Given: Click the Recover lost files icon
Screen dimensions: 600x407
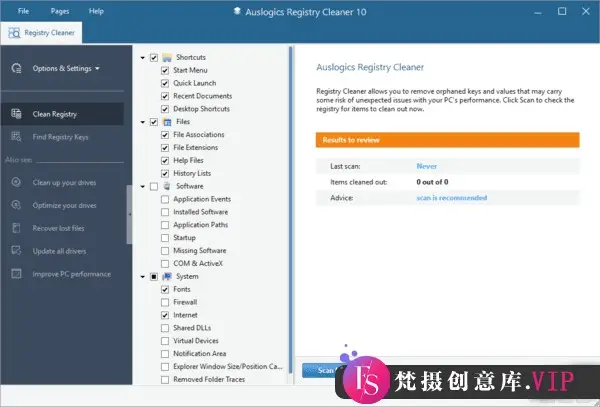Looking at the screenshot, I should [16, 228].
